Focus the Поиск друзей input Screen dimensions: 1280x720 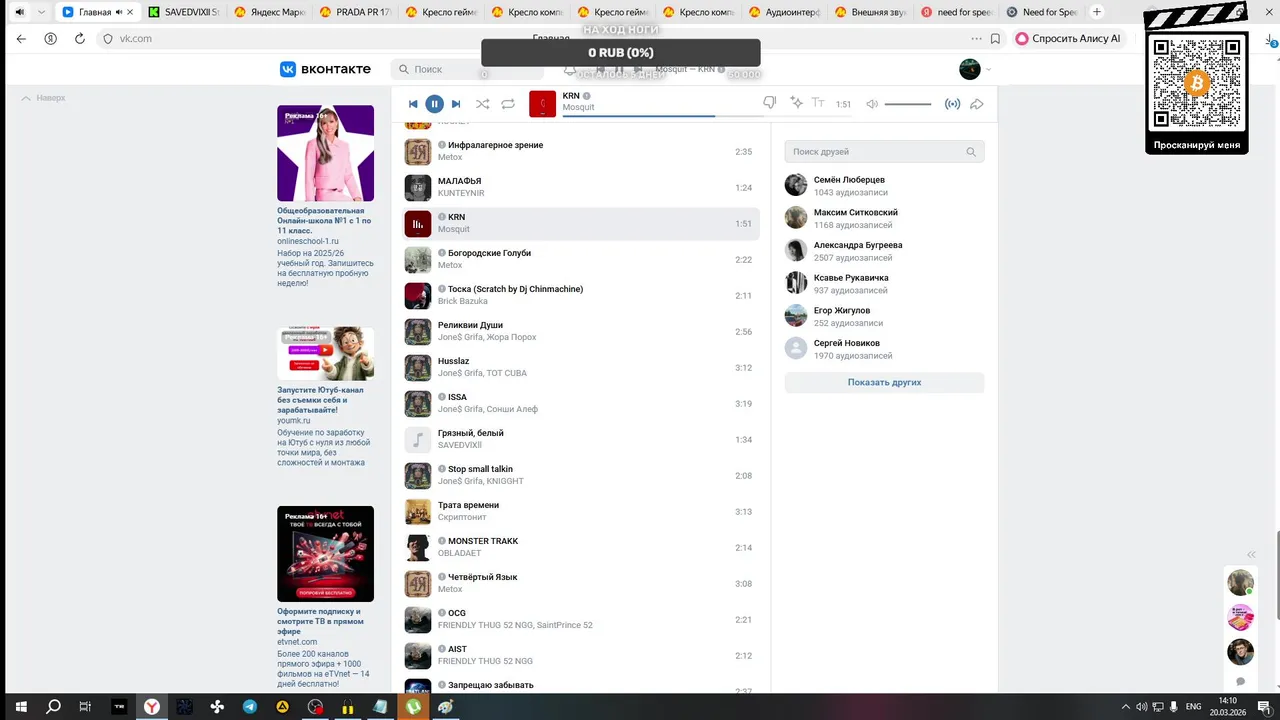coord(884,152)
